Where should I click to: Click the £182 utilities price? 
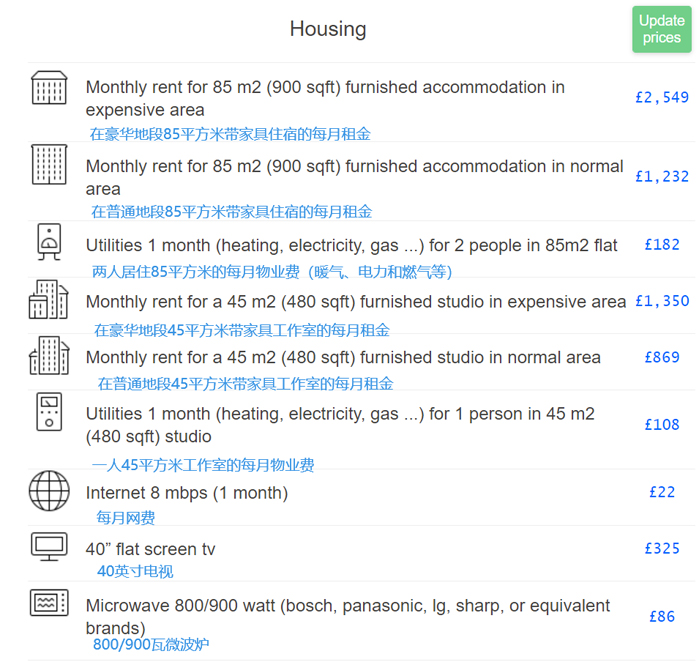click(662, 245)
